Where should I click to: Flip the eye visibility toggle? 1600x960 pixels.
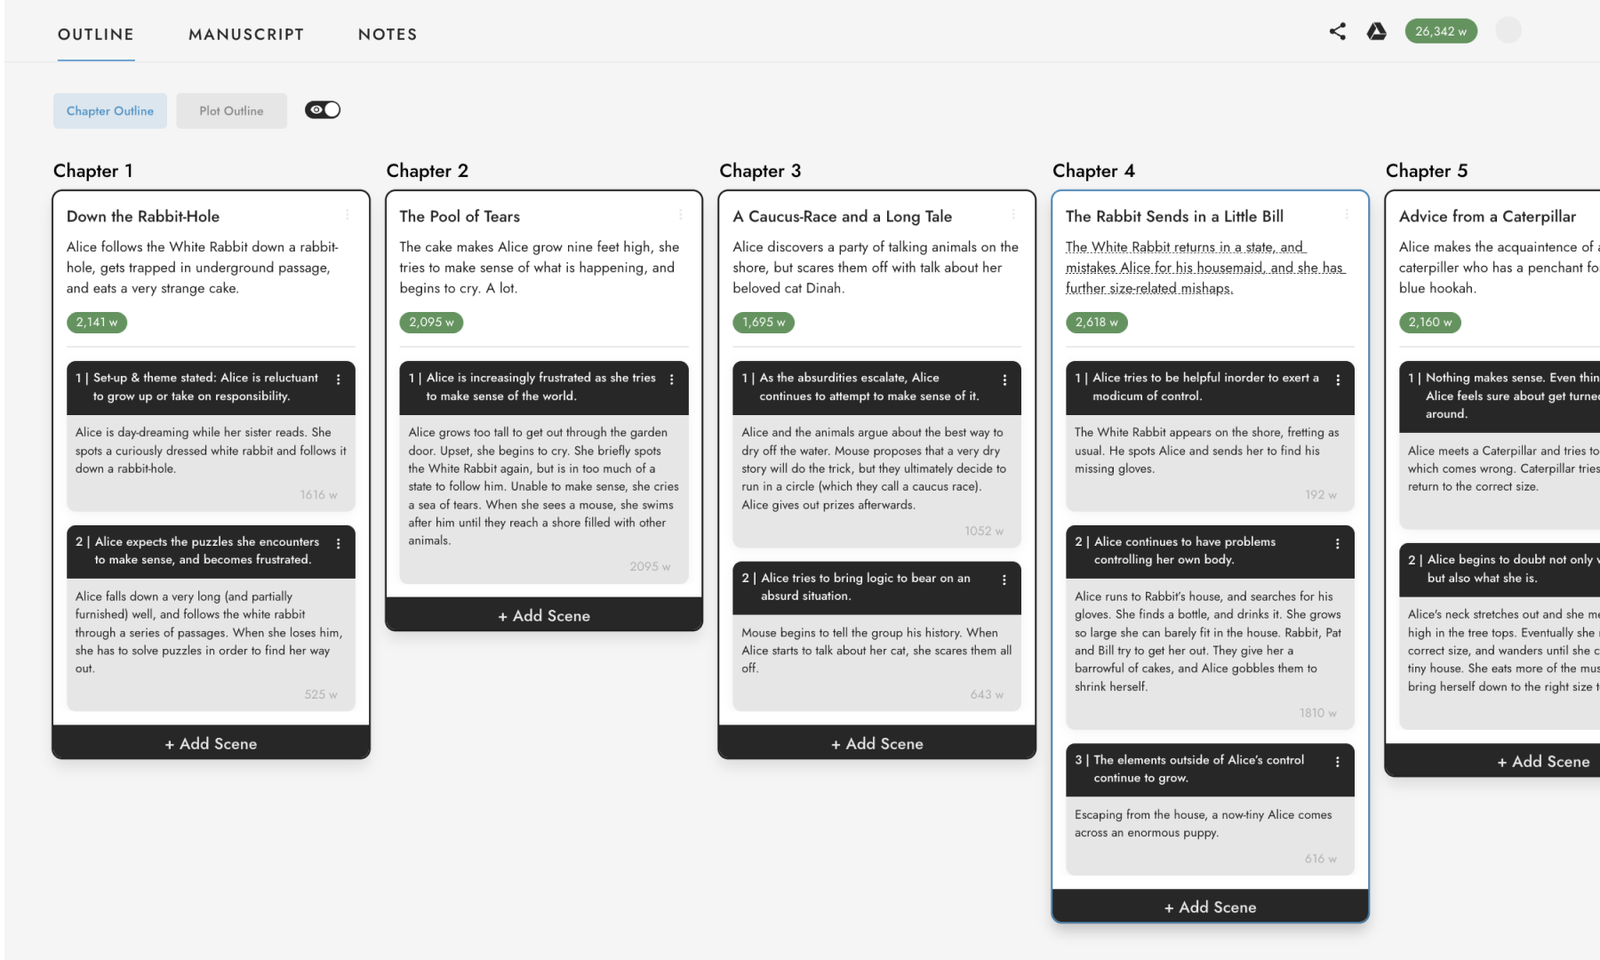coord(322,109)
